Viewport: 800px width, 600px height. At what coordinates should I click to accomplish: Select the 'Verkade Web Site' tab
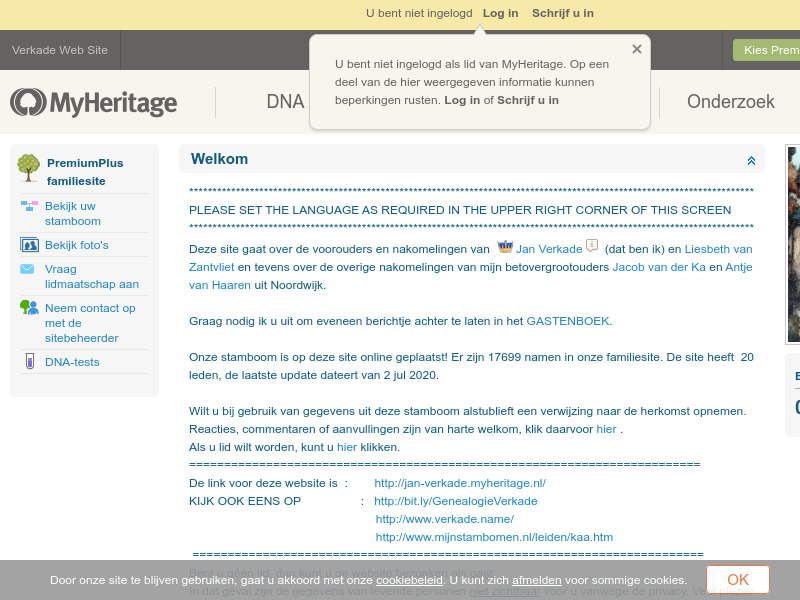(x=59, y=49)
